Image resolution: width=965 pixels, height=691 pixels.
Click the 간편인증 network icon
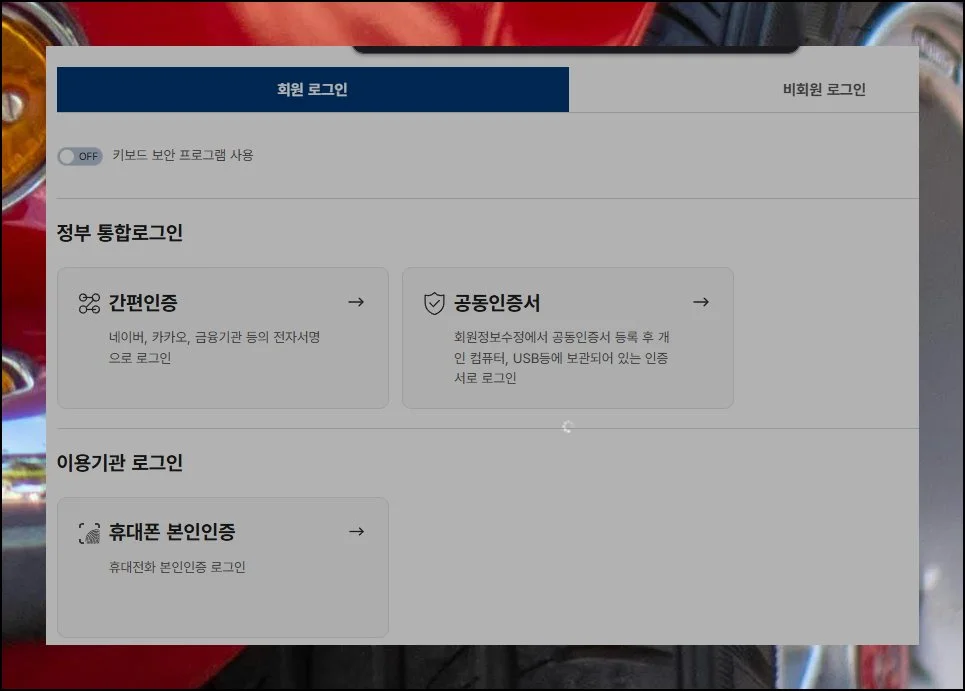pos(89,303)
